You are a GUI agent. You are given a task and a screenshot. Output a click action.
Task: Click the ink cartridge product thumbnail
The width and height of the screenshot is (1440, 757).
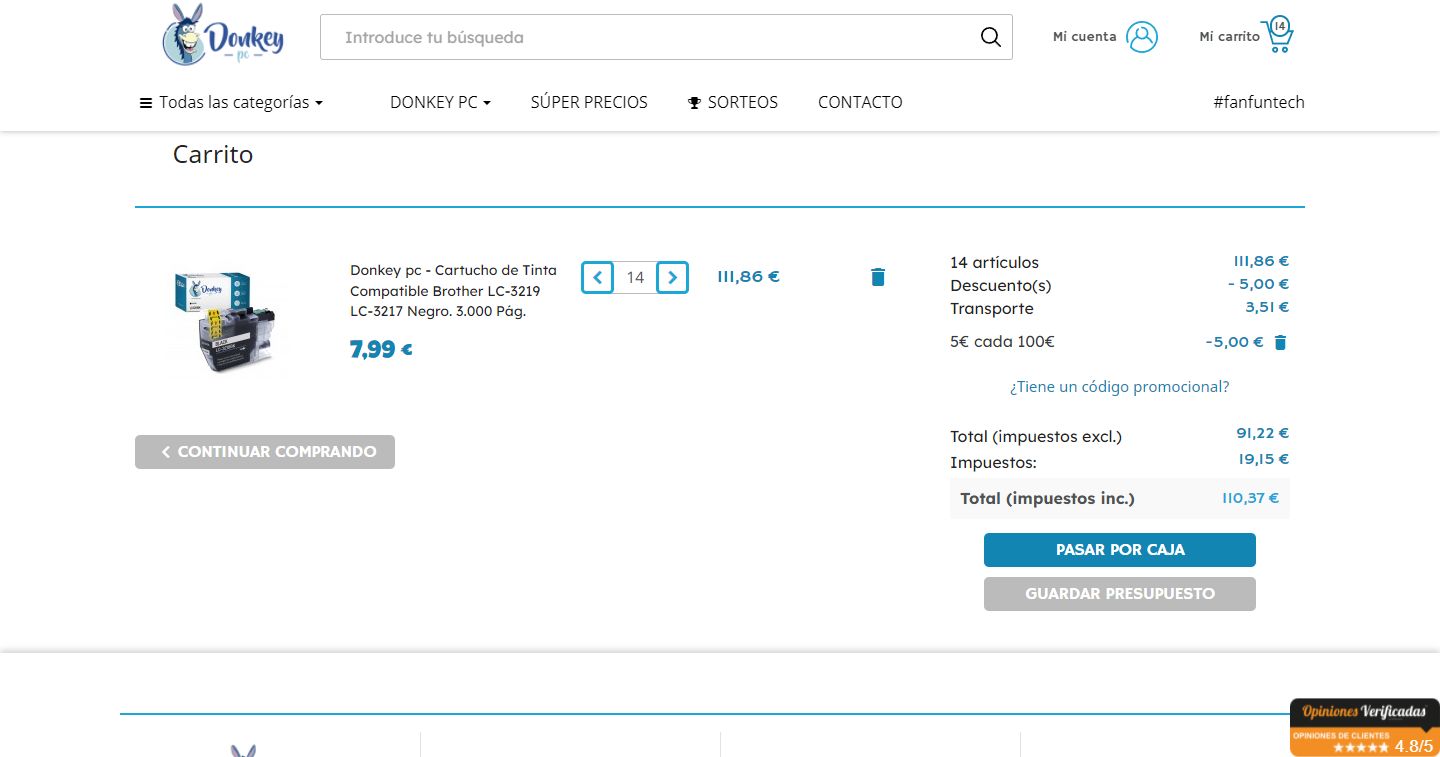(225, 322)
